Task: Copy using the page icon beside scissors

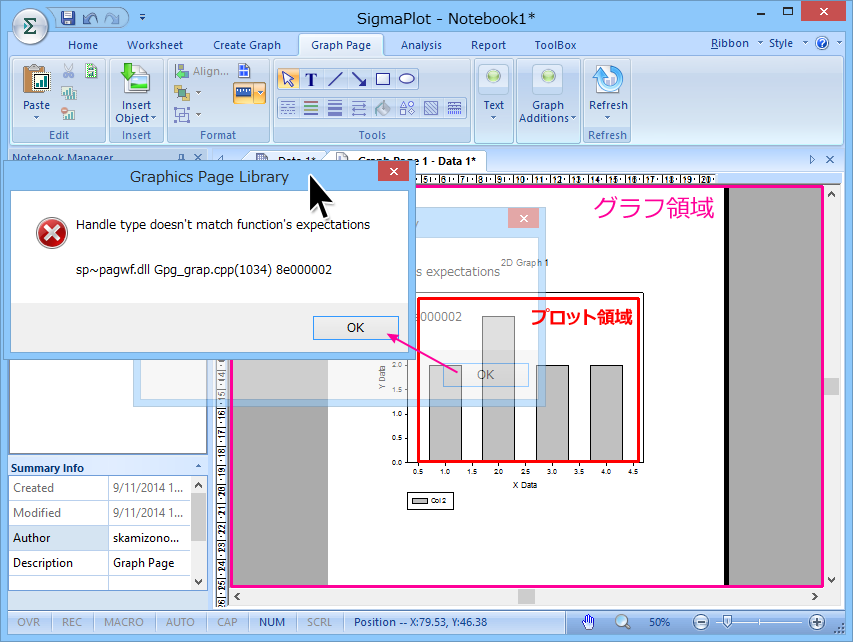Action: (91, 71)
